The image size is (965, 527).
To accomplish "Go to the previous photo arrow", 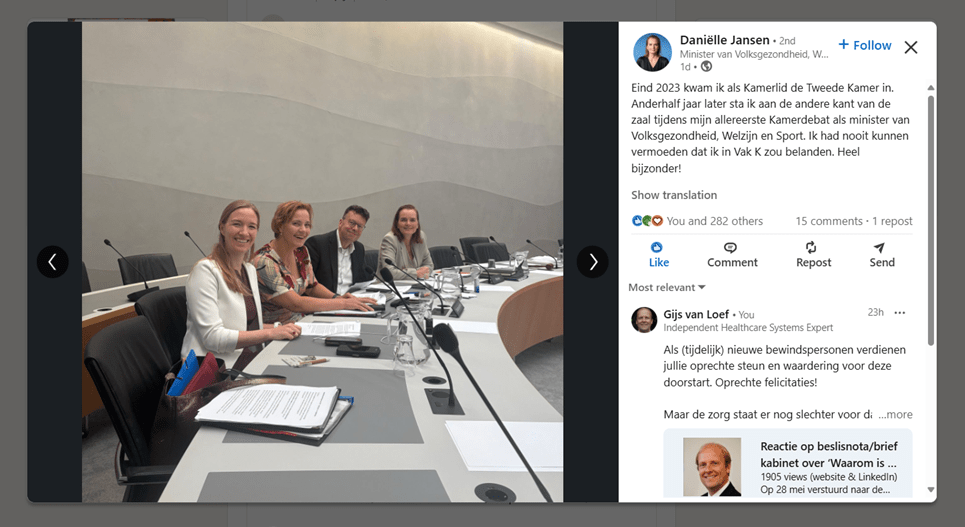I will pos(53,262).
